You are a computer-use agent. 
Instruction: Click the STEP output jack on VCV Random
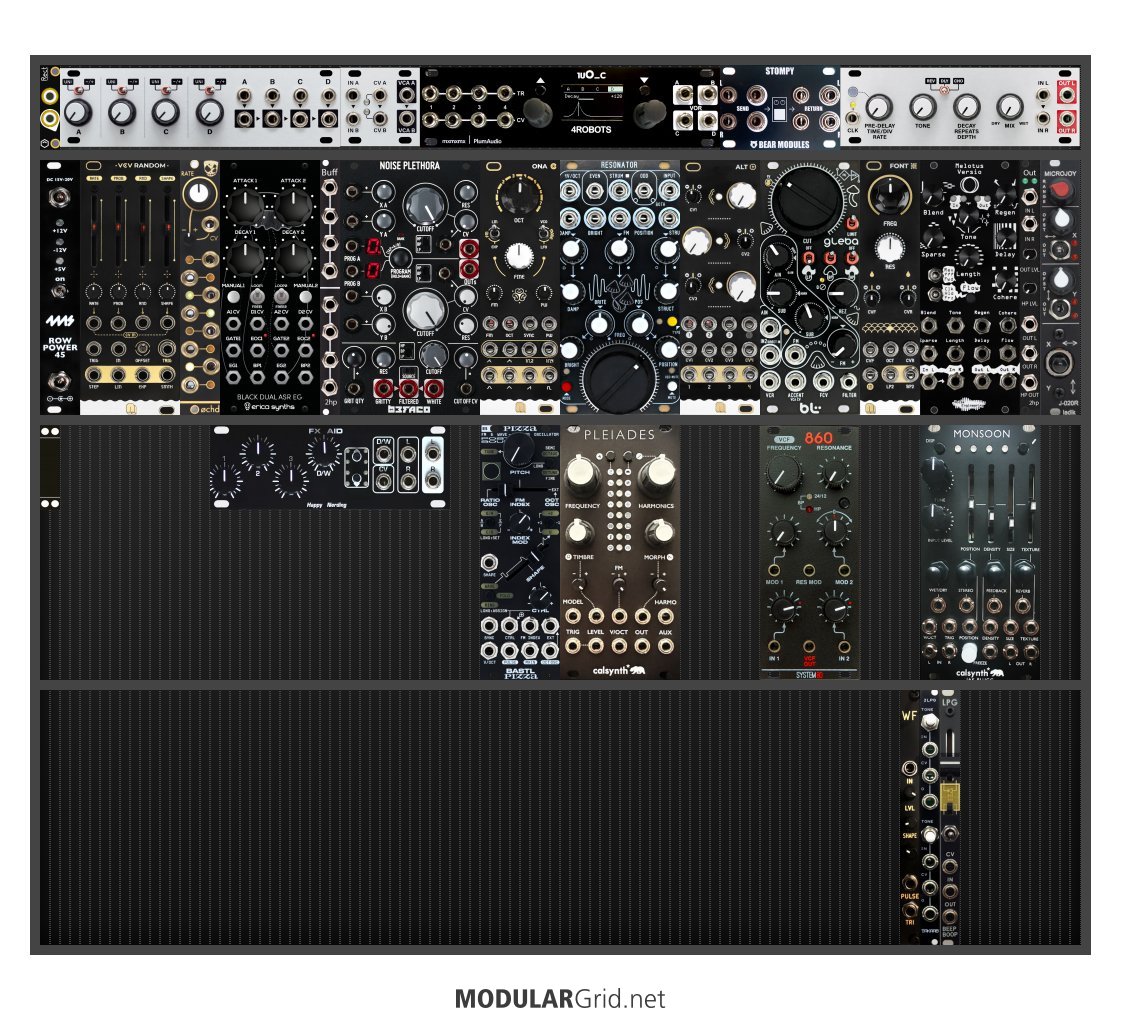(94, 375)
